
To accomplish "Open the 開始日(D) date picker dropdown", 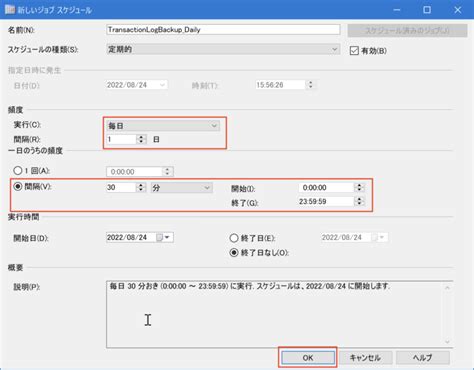I will (167, 237).
